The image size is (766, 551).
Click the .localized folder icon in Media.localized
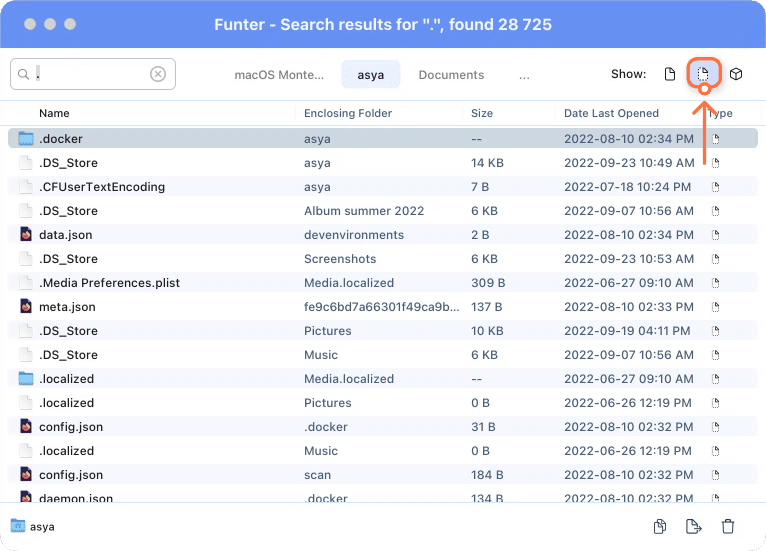click(x=26, y=379)
